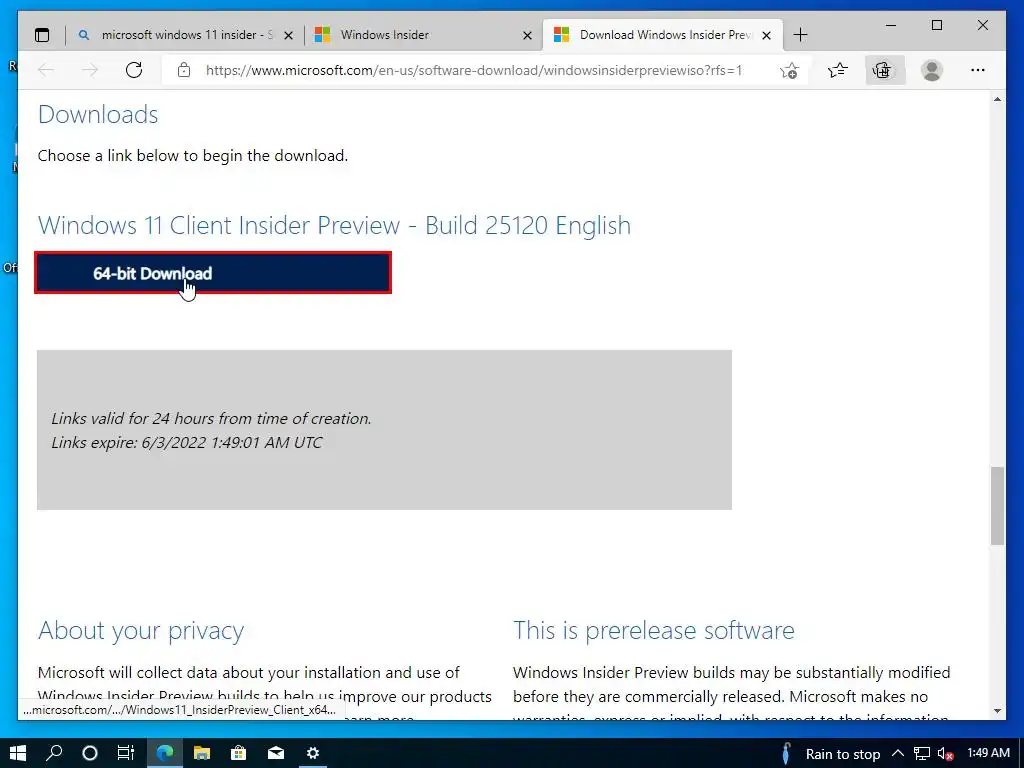This screenshot has width=1024, height=768.
Task: Add this page to favorites
Action: tap(790, 70)
